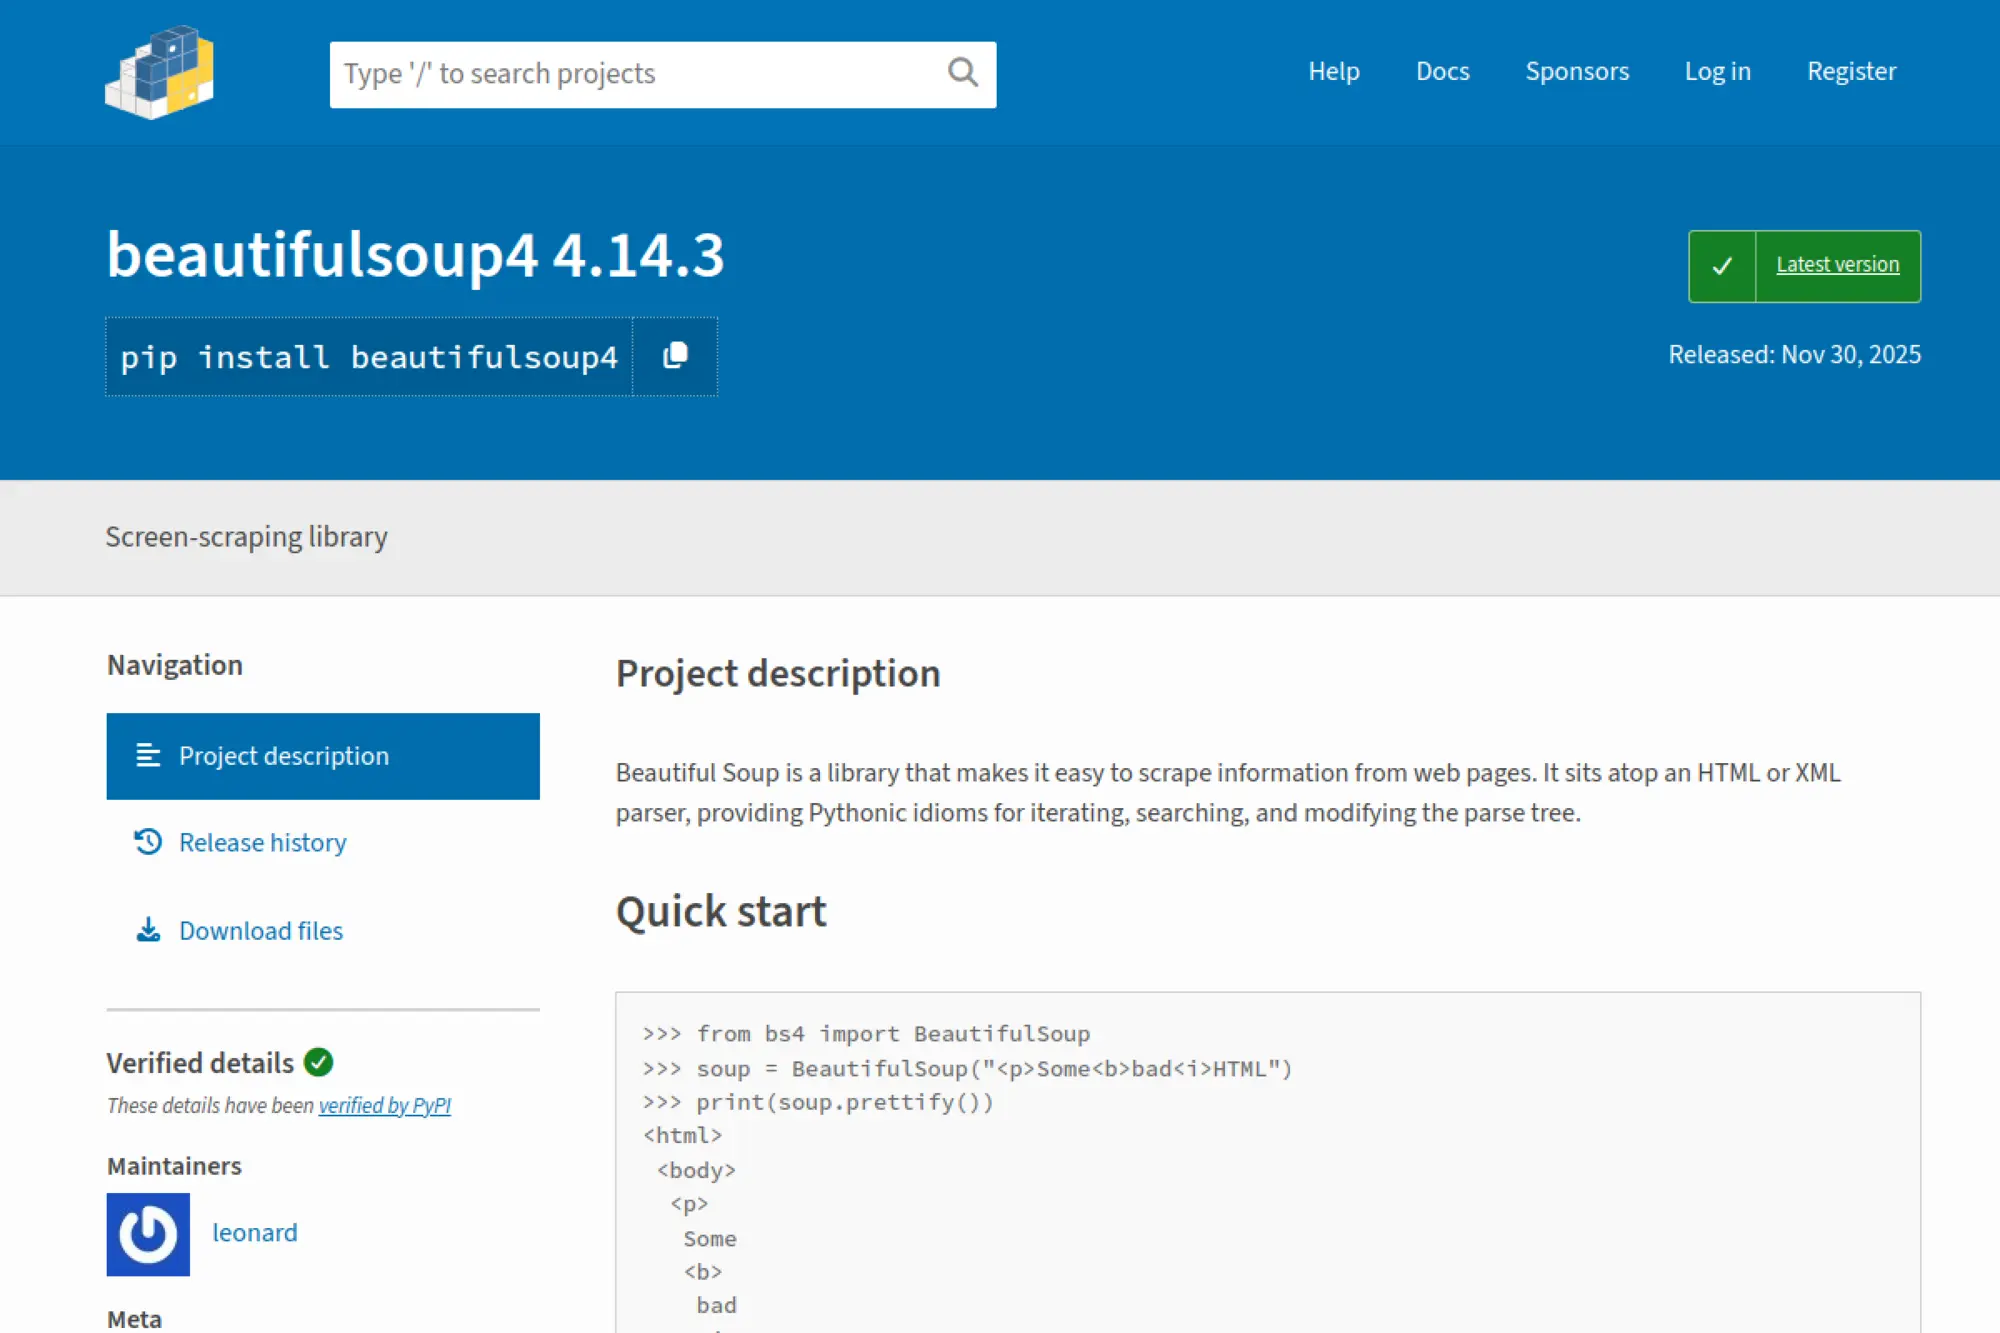Select the Project description tab
2000x1333 pixels.
point(284,756)
